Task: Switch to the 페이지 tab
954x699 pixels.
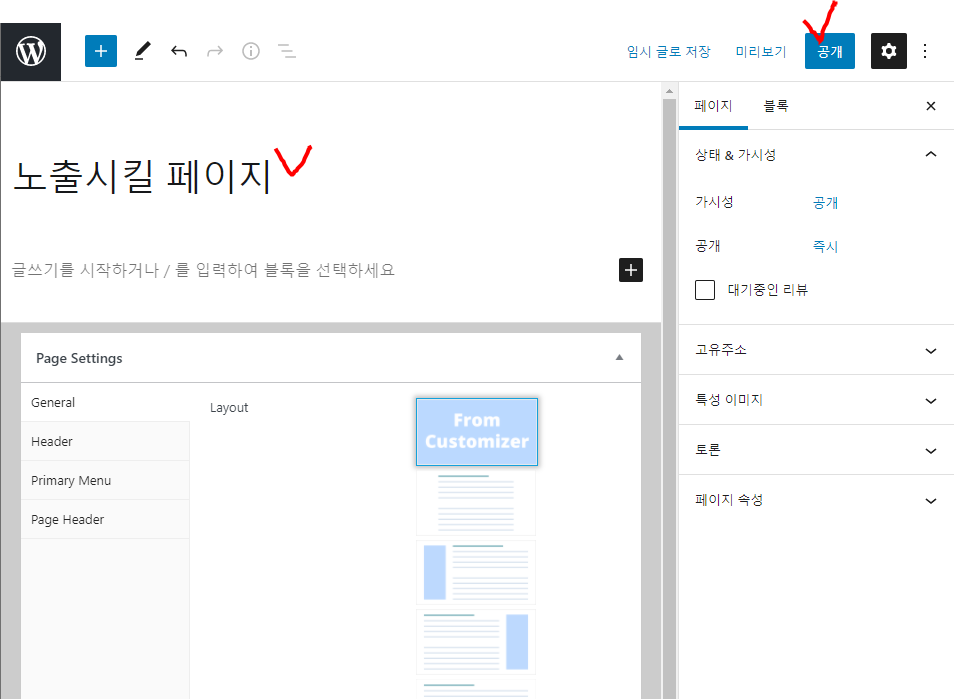Action: point(713,106)
